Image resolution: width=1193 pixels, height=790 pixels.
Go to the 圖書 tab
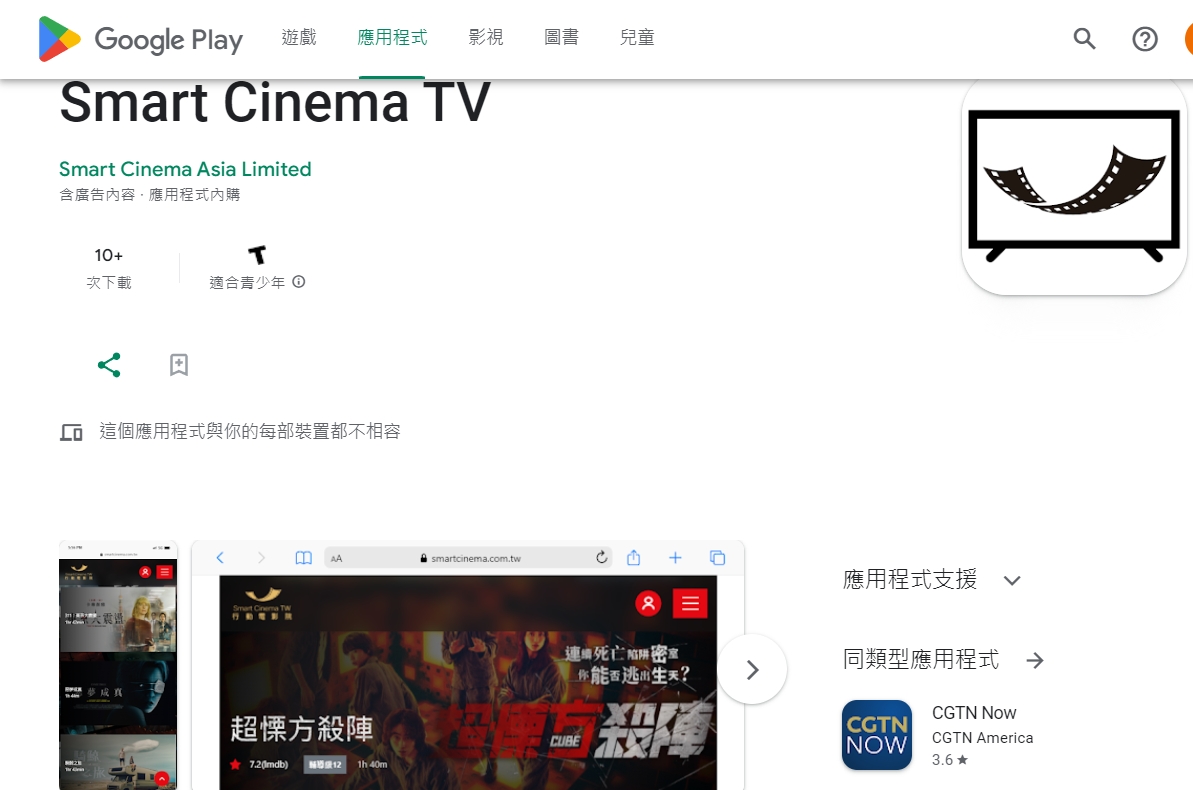click(562, 37)
